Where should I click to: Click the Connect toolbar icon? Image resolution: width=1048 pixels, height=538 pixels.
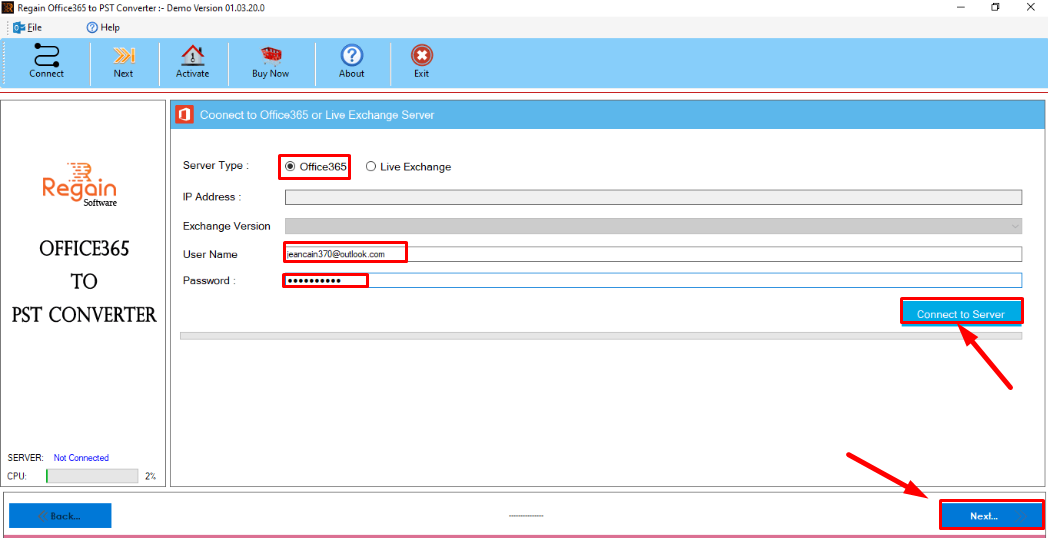pyautogui.click(x=46, y=55)
